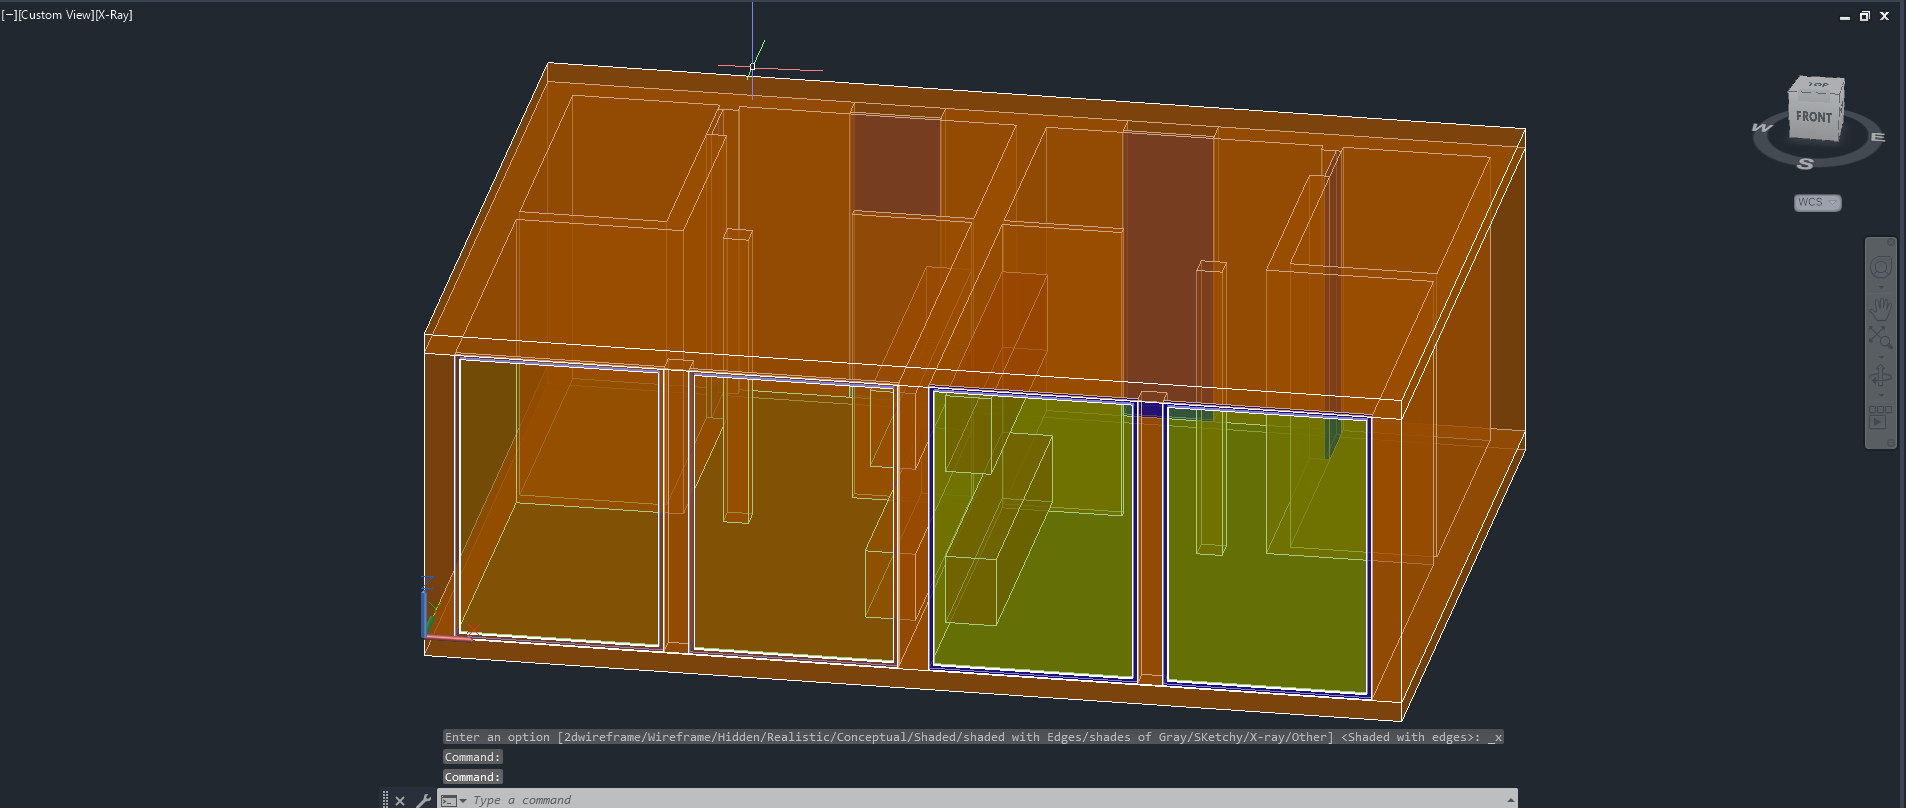Screen dimensions: 1906x808
Task: Activate the Orbit tool
Action: [x=1881, y=376]
